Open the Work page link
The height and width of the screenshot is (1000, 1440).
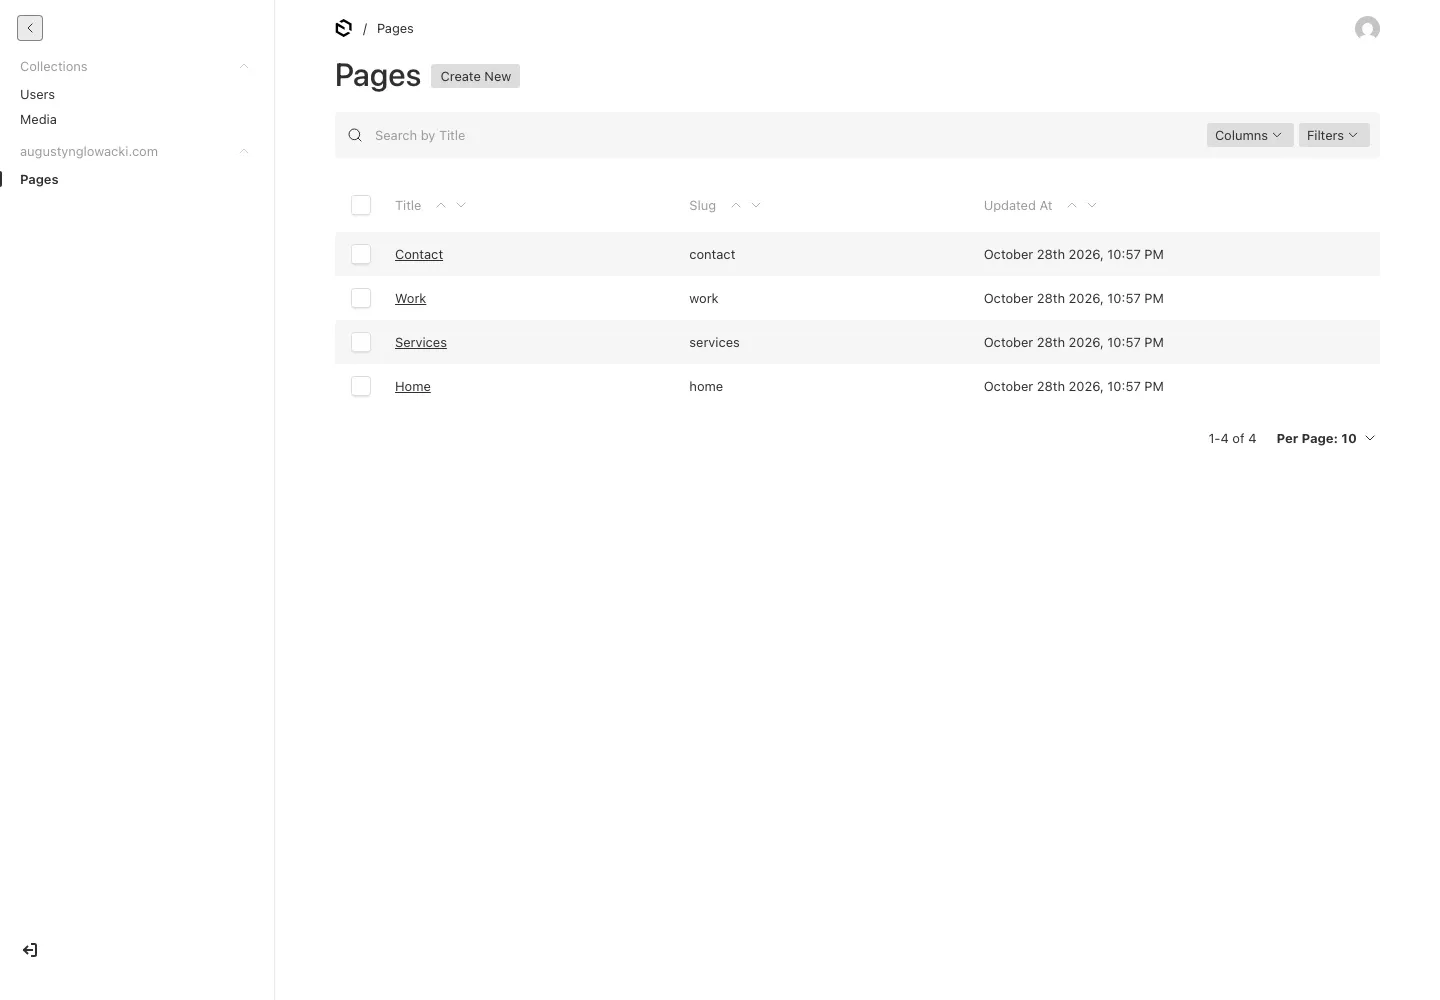click(410, 298)
